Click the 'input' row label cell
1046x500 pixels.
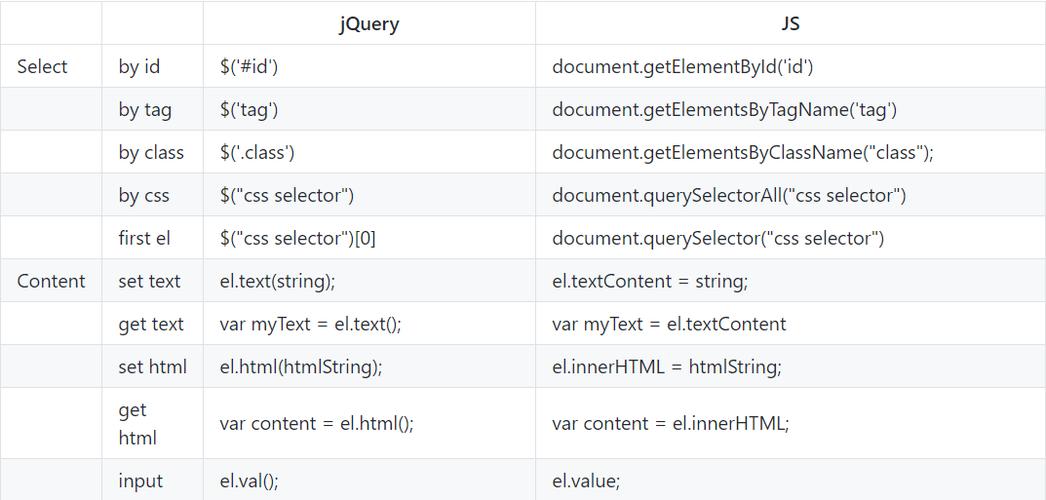coord(153,480)
